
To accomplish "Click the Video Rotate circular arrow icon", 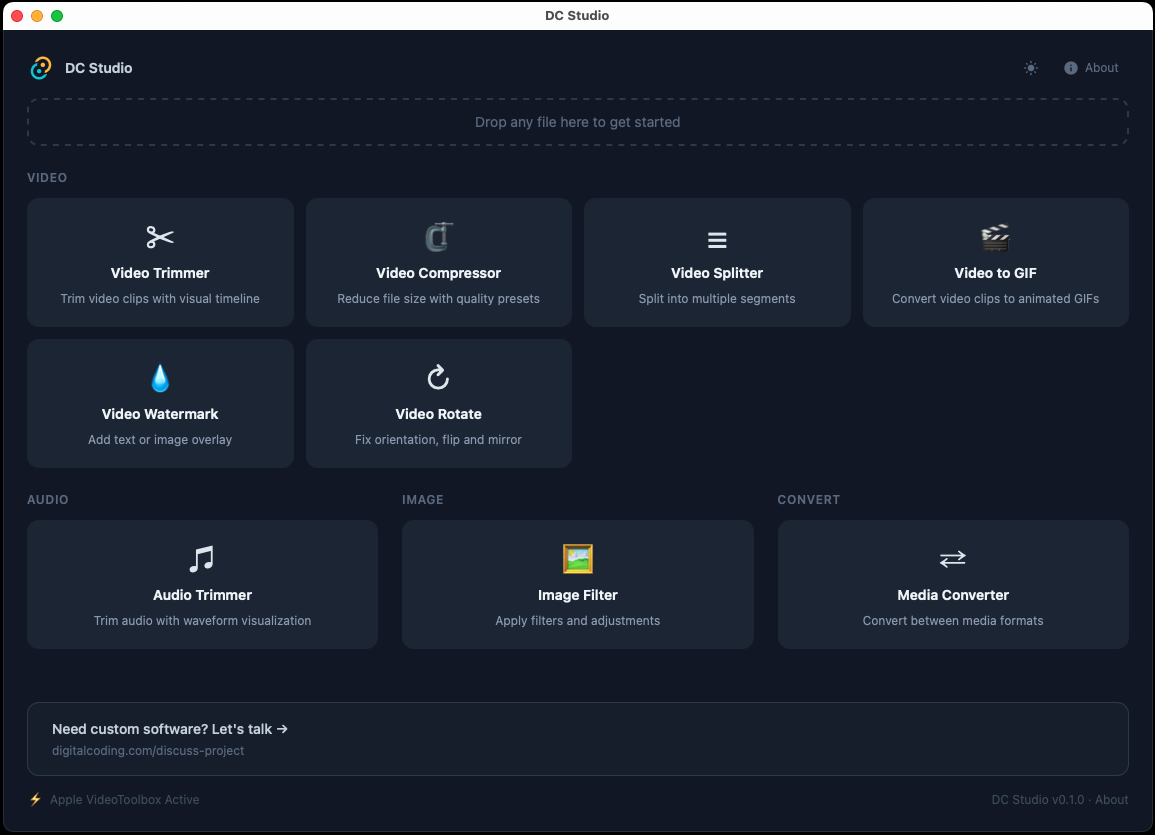I will click(x=438, y=378).
